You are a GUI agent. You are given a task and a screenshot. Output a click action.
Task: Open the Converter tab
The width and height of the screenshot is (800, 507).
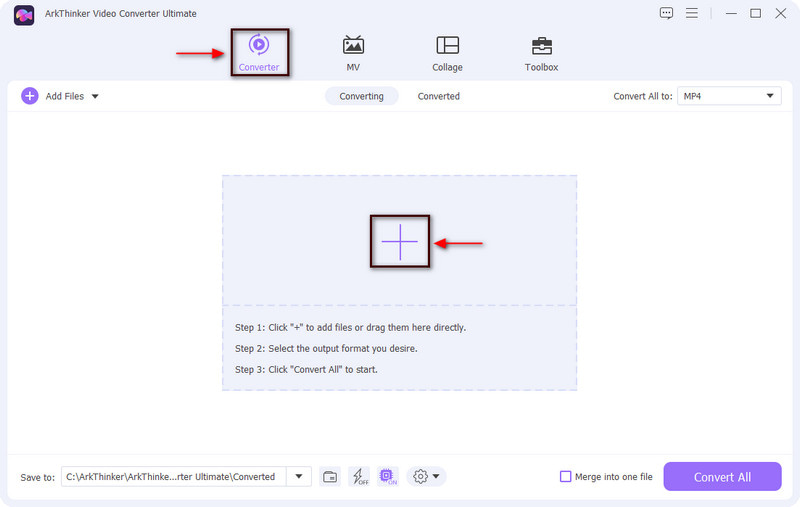259,53
